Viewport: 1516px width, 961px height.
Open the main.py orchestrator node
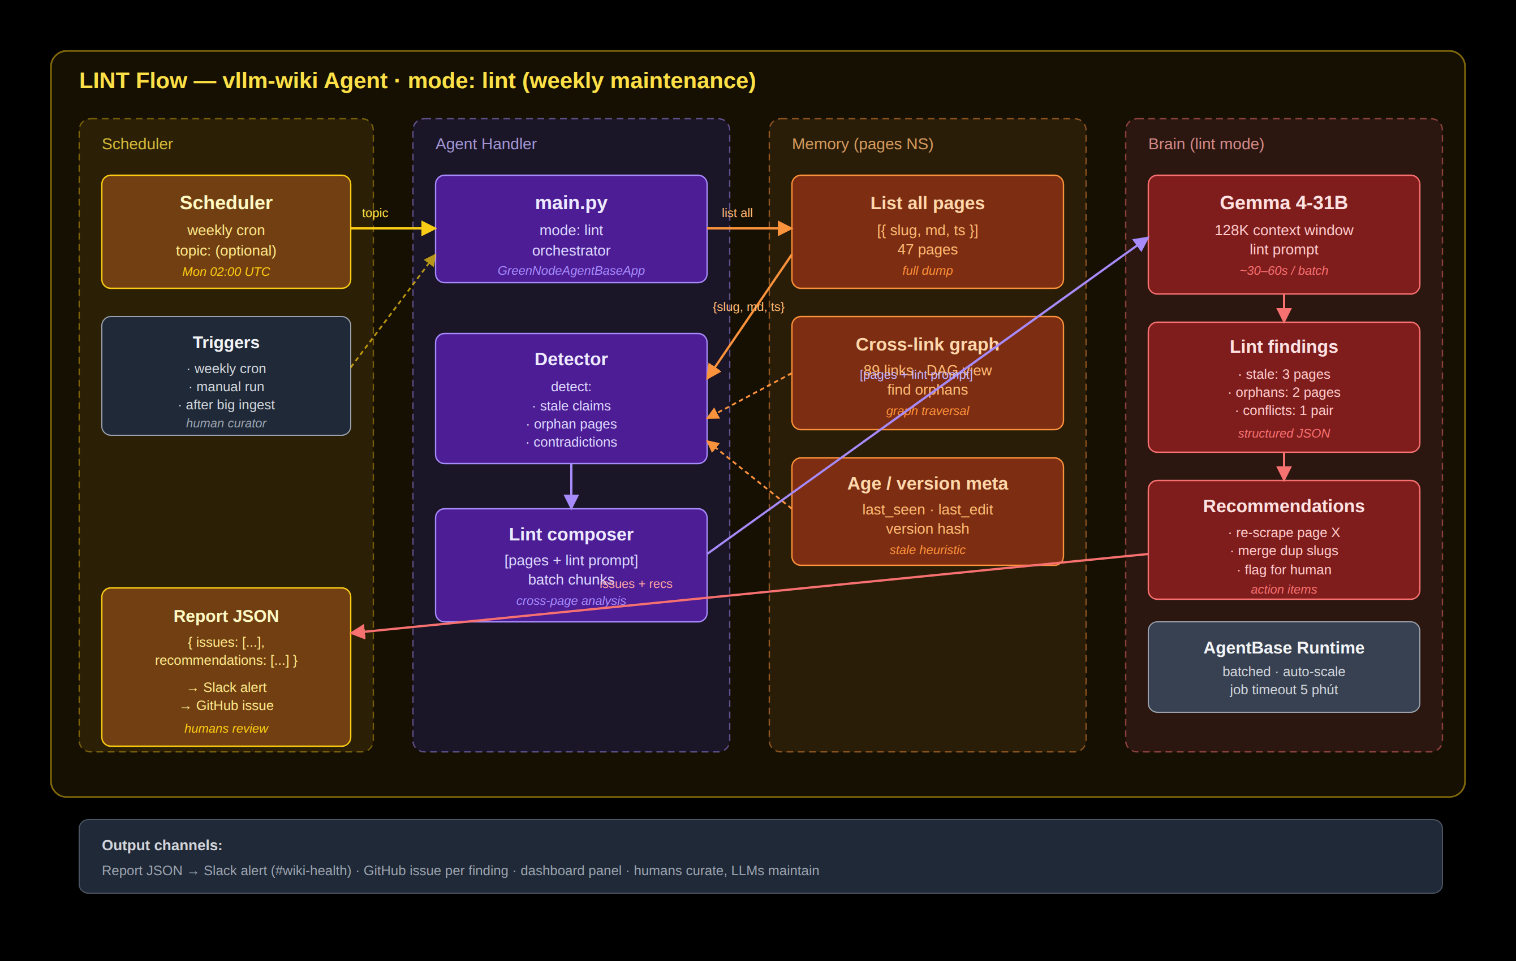(571, 229)
